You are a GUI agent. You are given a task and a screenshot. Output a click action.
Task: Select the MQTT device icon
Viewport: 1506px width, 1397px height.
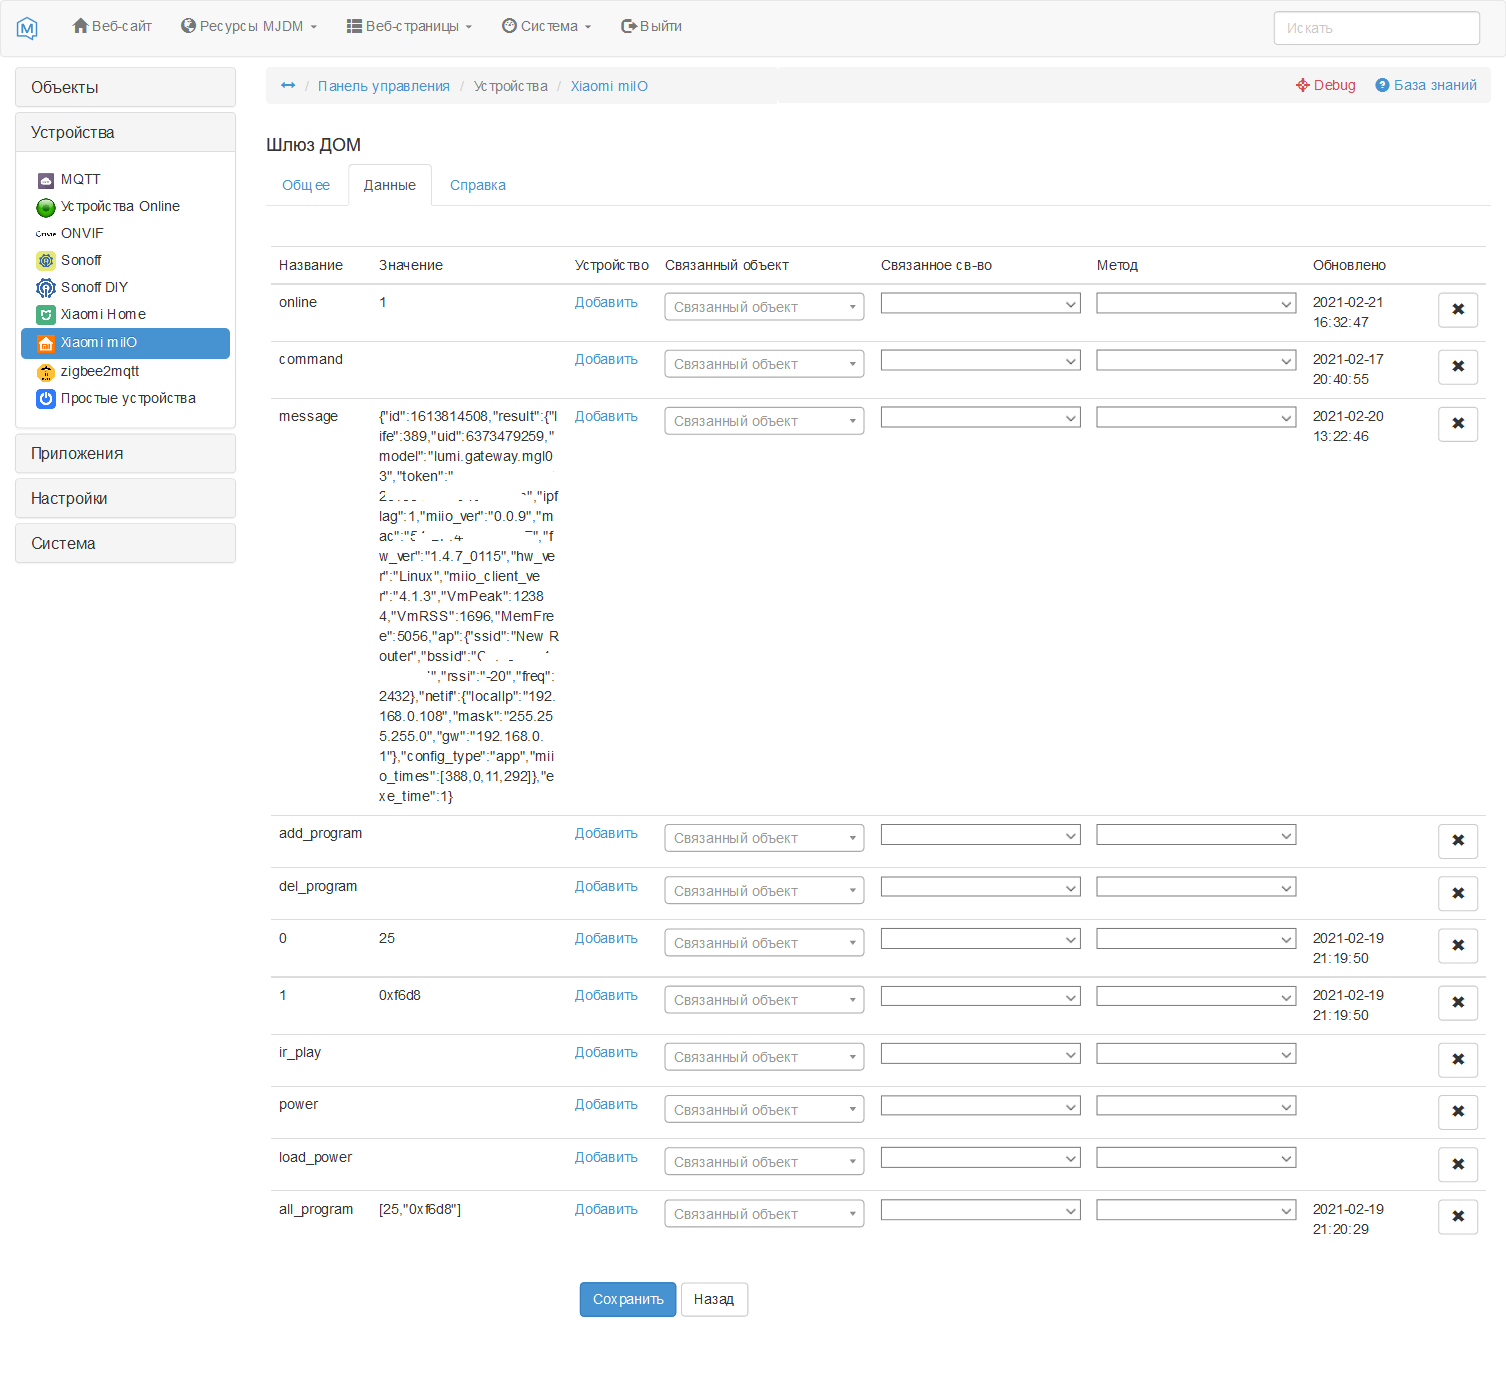(46, 180)
